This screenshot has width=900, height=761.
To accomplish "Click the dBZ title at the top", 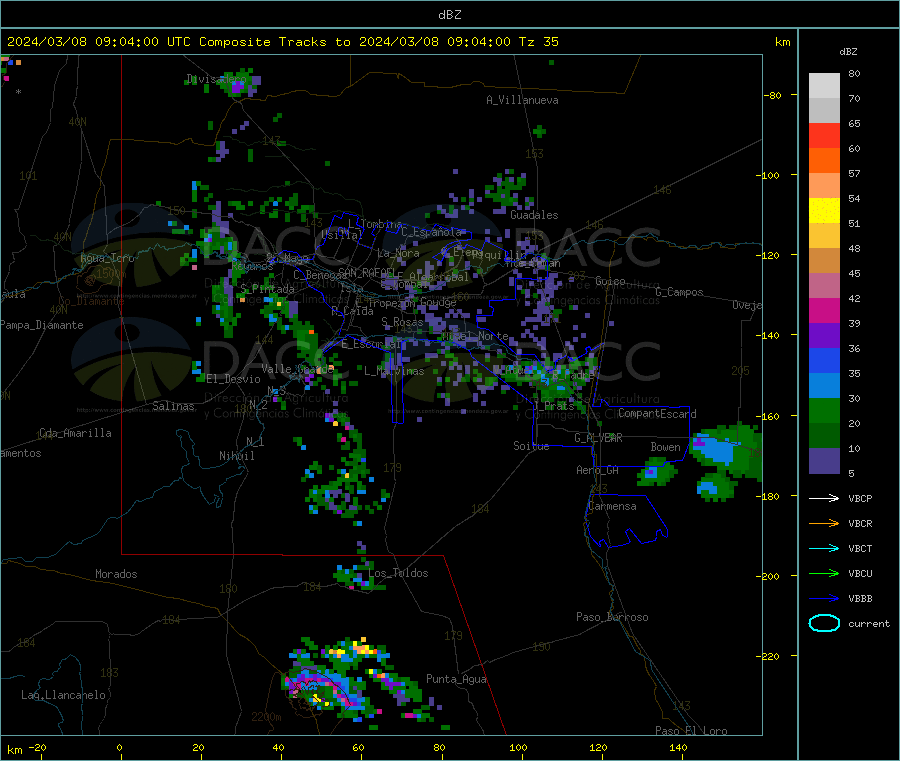I will coord(449,15).
